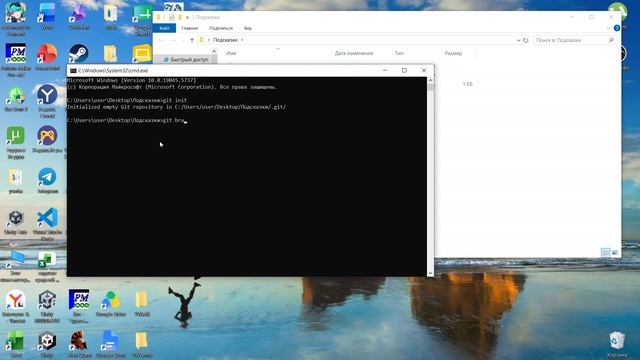Expand the Explorer ribbon chevron

pyautogui.click(x=609, y=28)
